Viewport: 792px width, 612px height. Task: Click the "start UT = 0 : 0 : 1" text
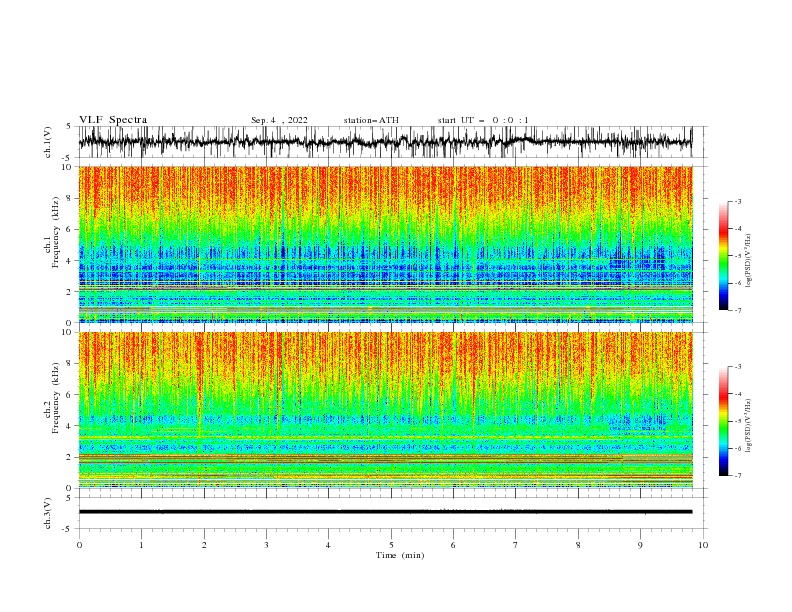pos(483,120)
